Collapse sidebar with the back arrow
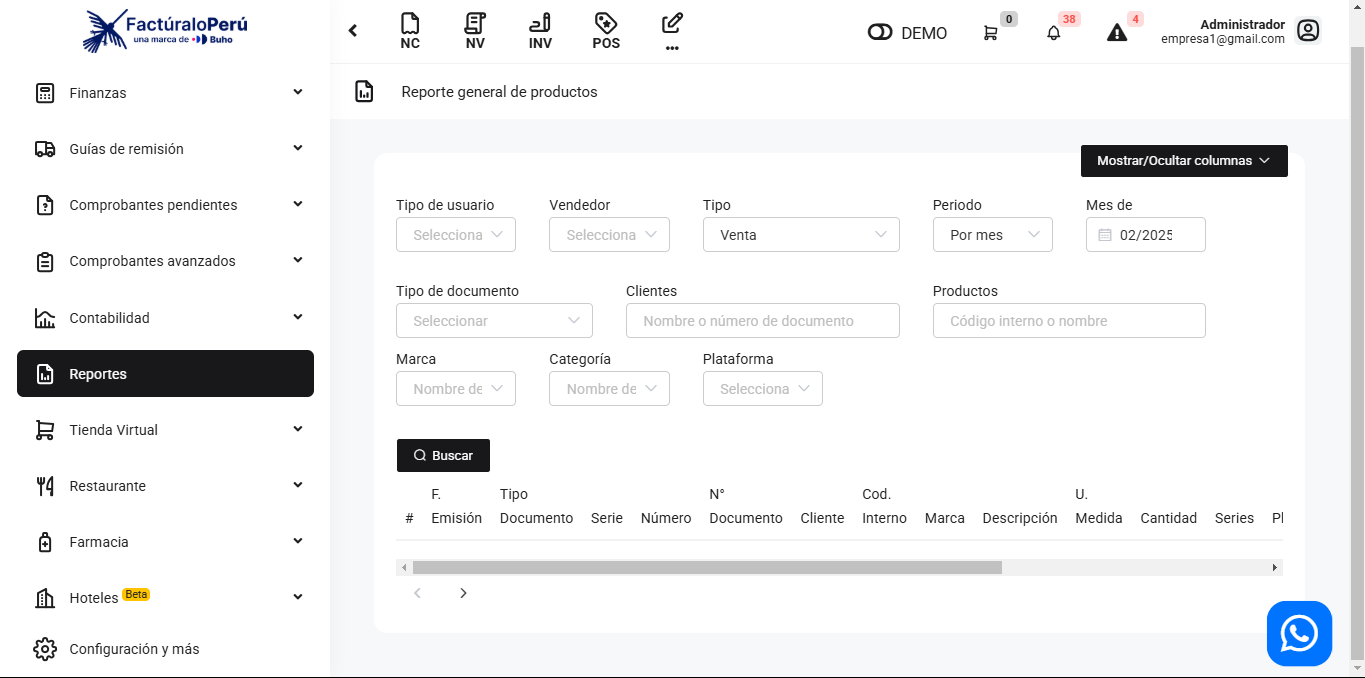This screenshot has height=678, width=1365. point(353,31)
